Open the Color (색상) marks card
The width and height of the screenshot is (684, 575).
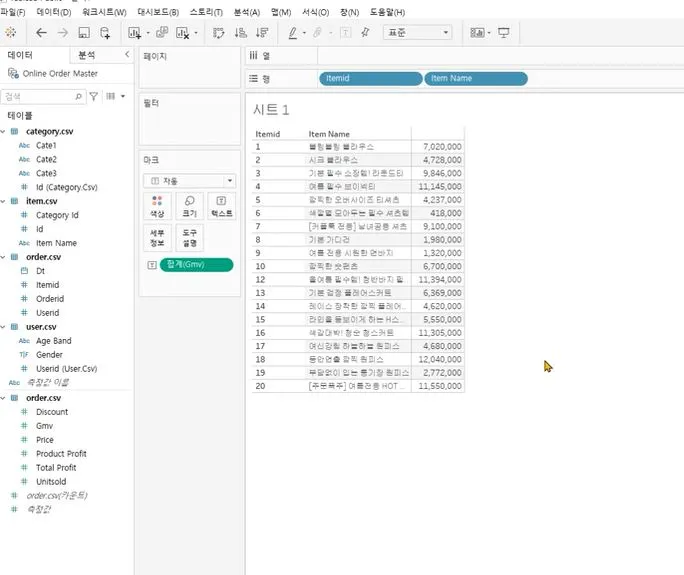[x=157, y=206]
